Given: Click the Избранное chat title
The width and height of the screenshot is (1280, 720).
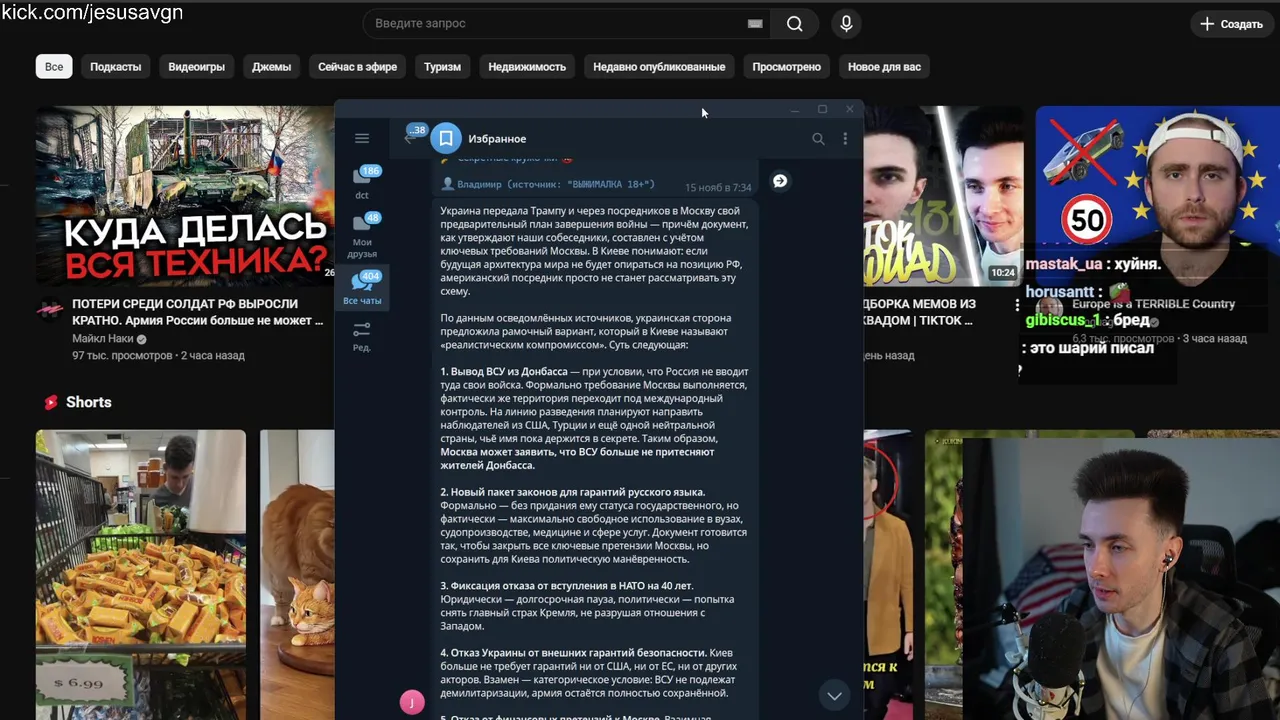Looking at the screenshot, I should pyautogui.click(x=497, y=139).
